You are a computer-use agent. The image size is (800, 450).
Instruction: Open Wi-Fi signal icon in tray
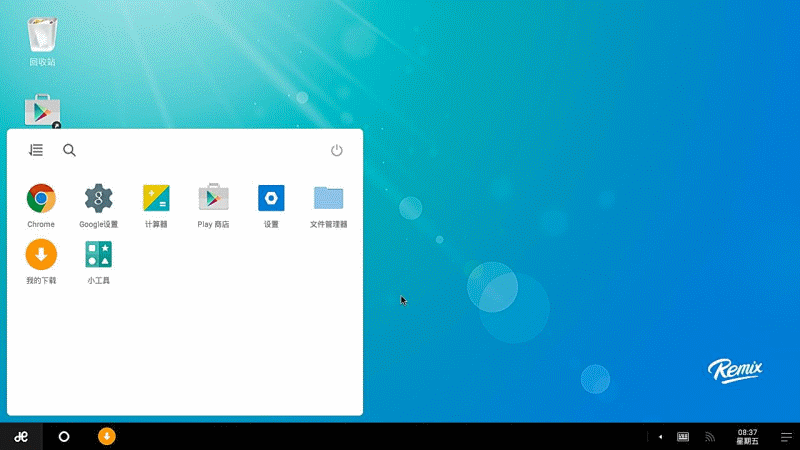point(710,437)
